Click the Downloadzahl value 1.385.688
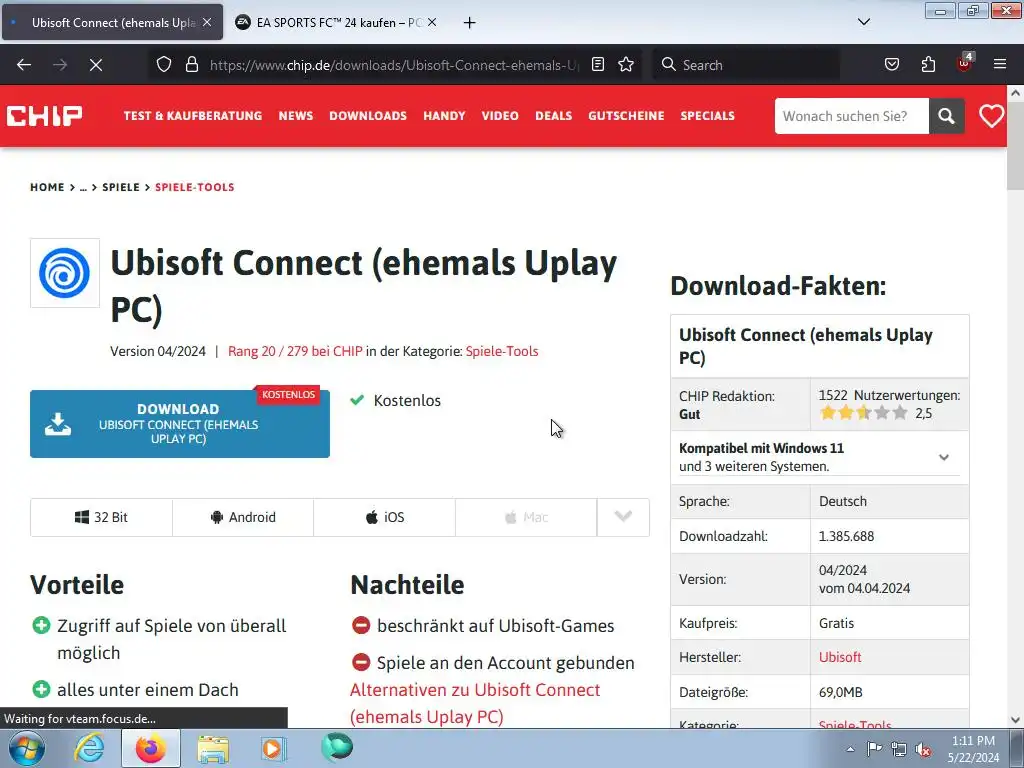This screenshot has height=768, width=1024. [846, 536]
